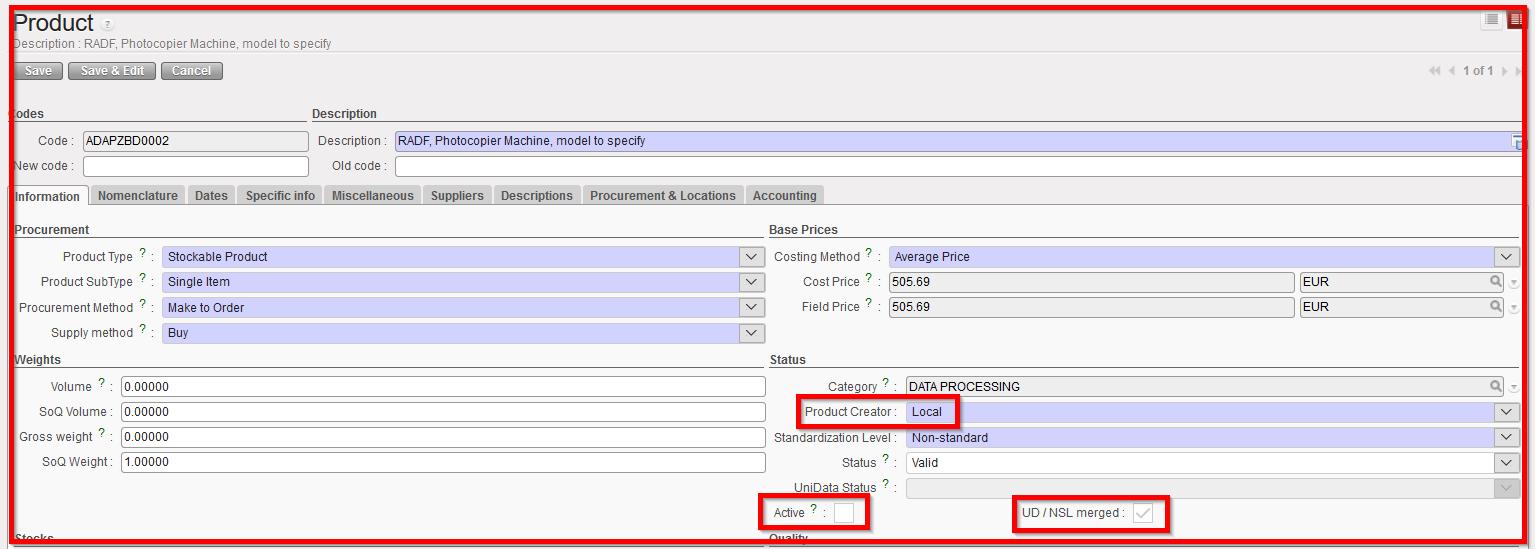Click the Save & Edit button
The height and width of the screenshot is (549, 1535).
coord(112,71)
